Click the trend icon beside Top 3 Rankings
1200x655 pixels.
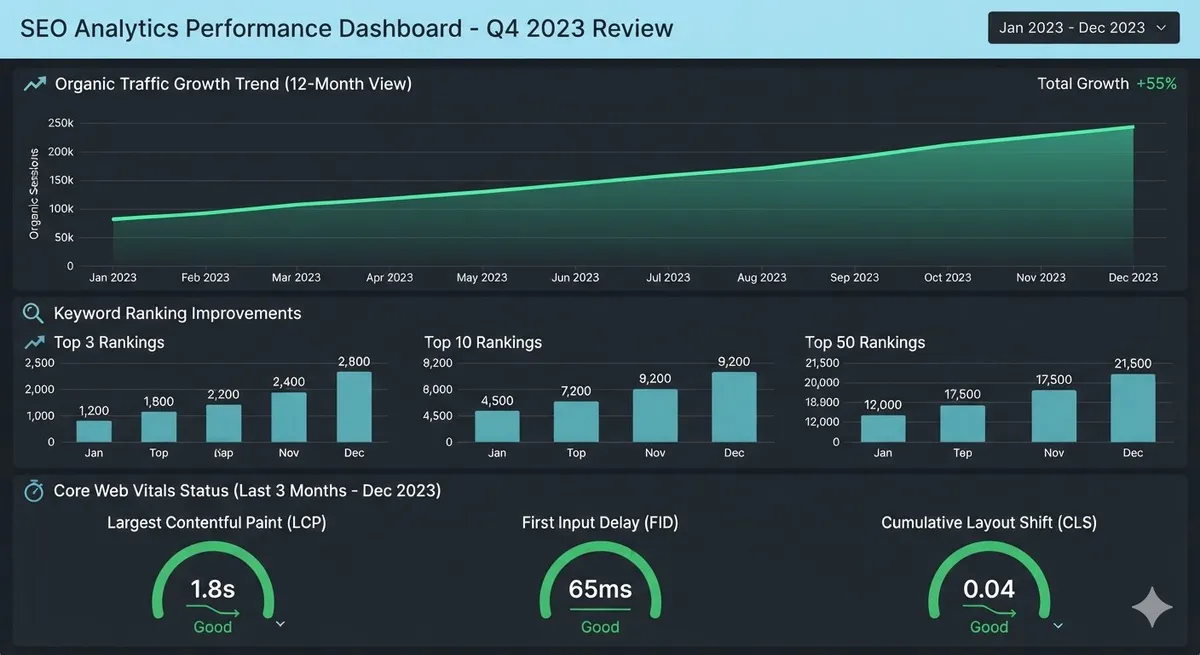34,342
